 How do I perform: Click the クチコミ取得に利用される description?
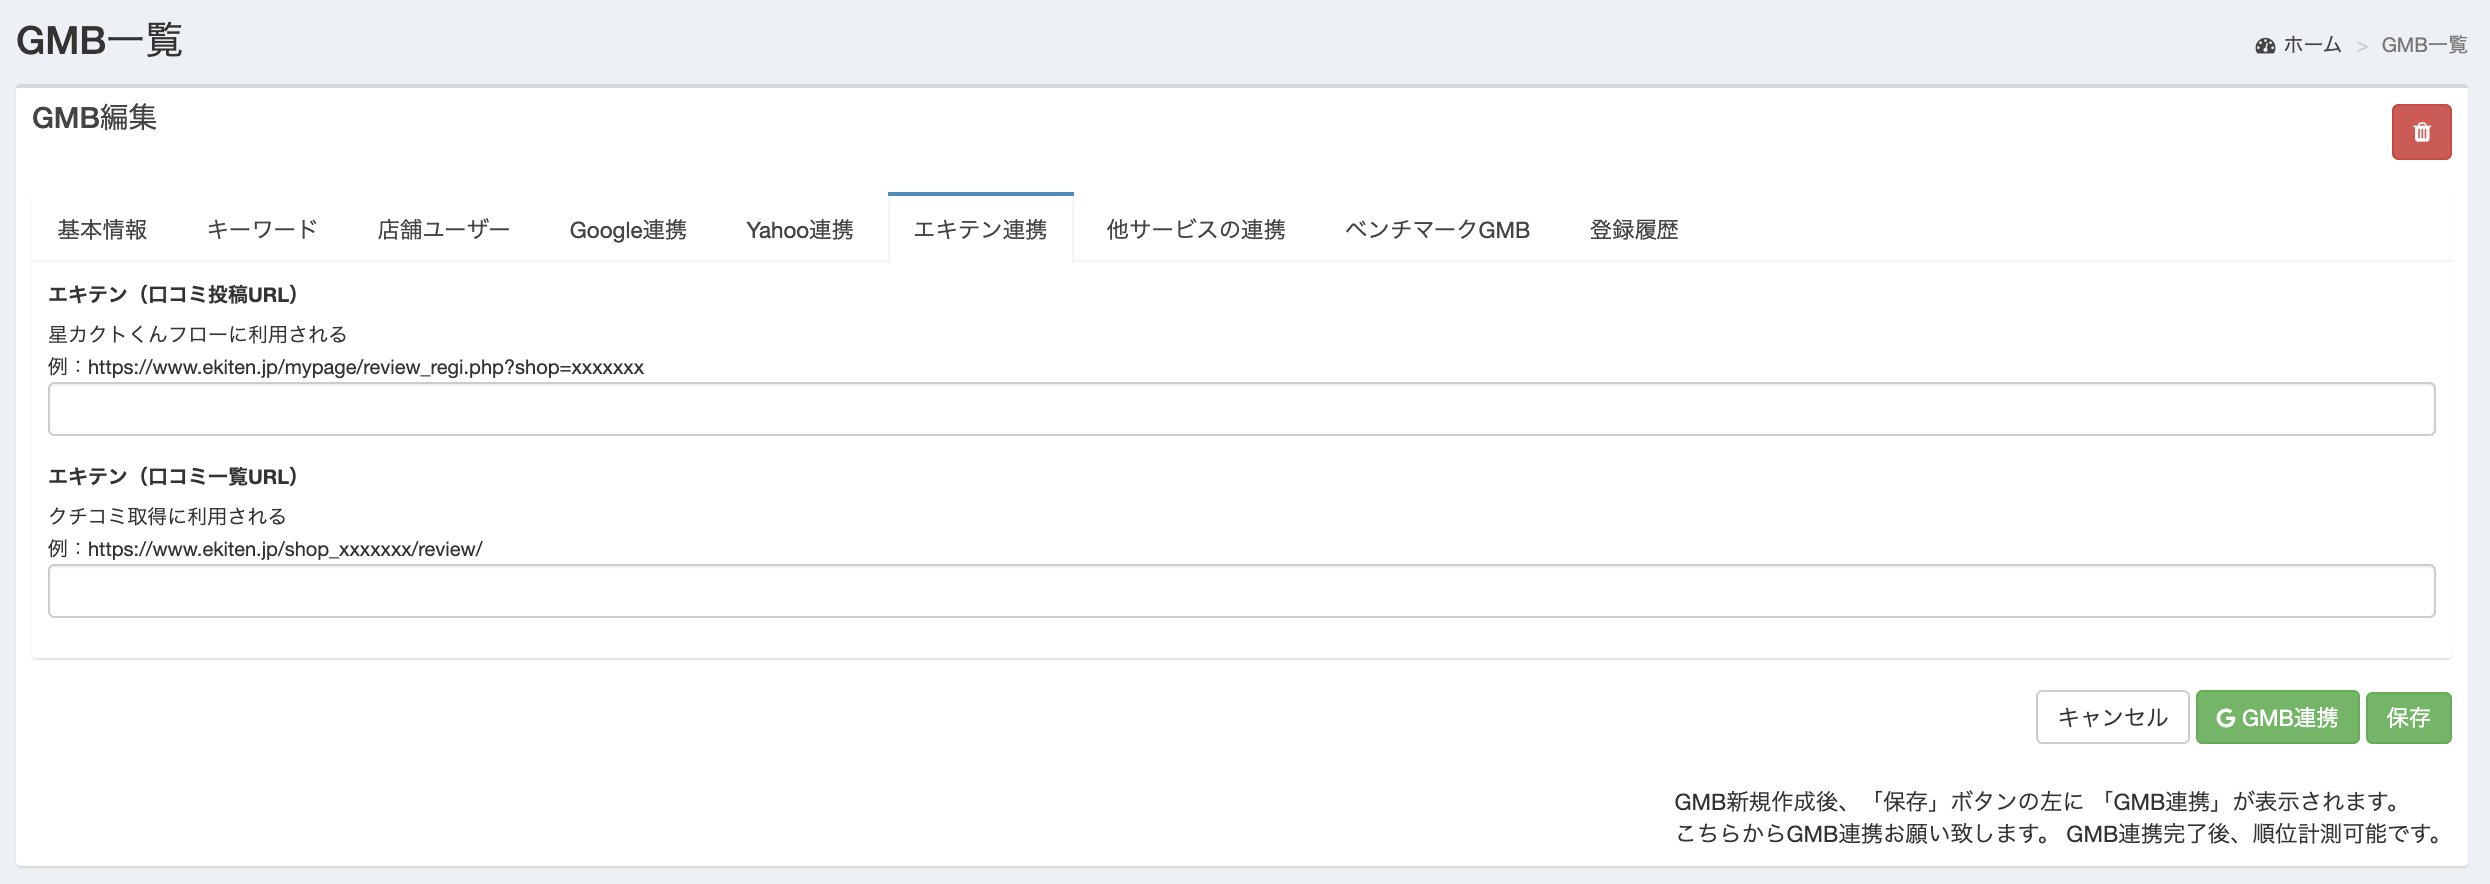coord(168,516)
